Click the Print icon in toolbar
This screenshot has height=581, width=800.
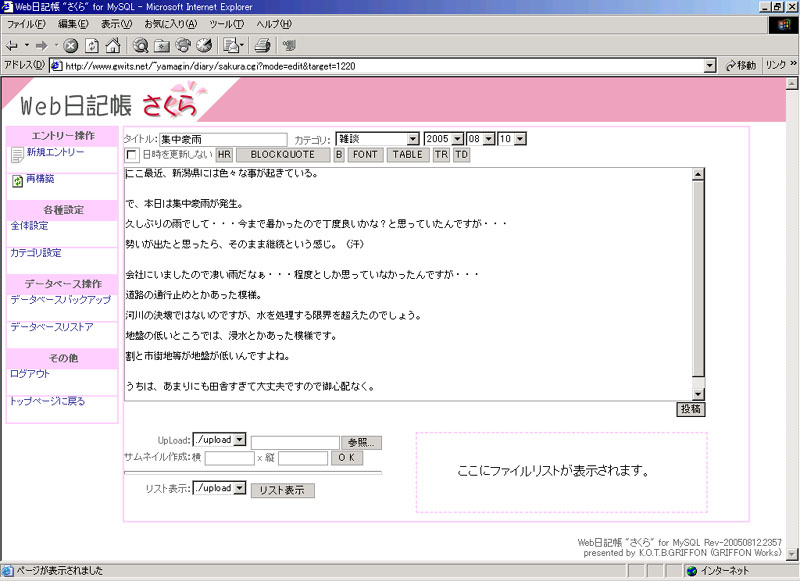click(x=262, y=45)
